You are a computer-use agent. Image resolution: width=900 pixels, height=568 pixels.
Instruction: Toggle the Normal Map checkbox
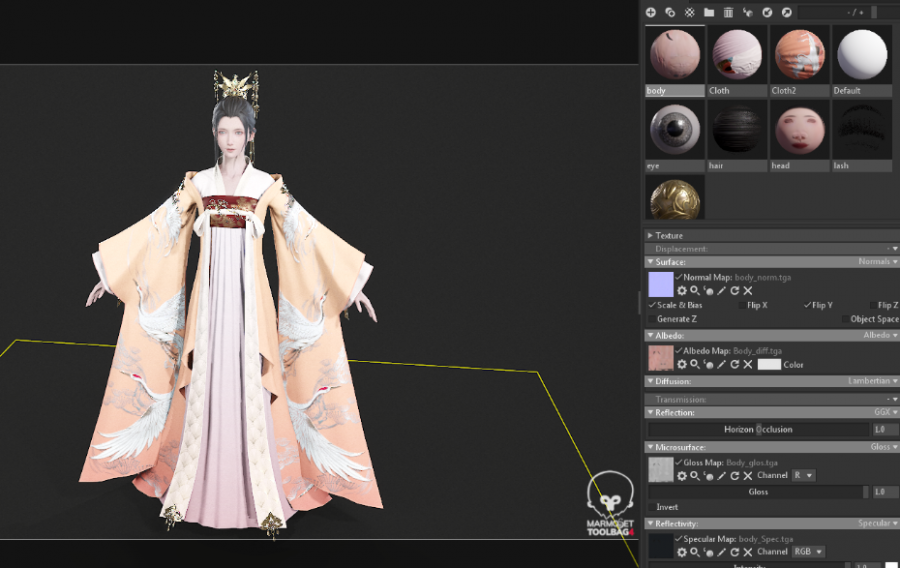click(x=678, y=277)
